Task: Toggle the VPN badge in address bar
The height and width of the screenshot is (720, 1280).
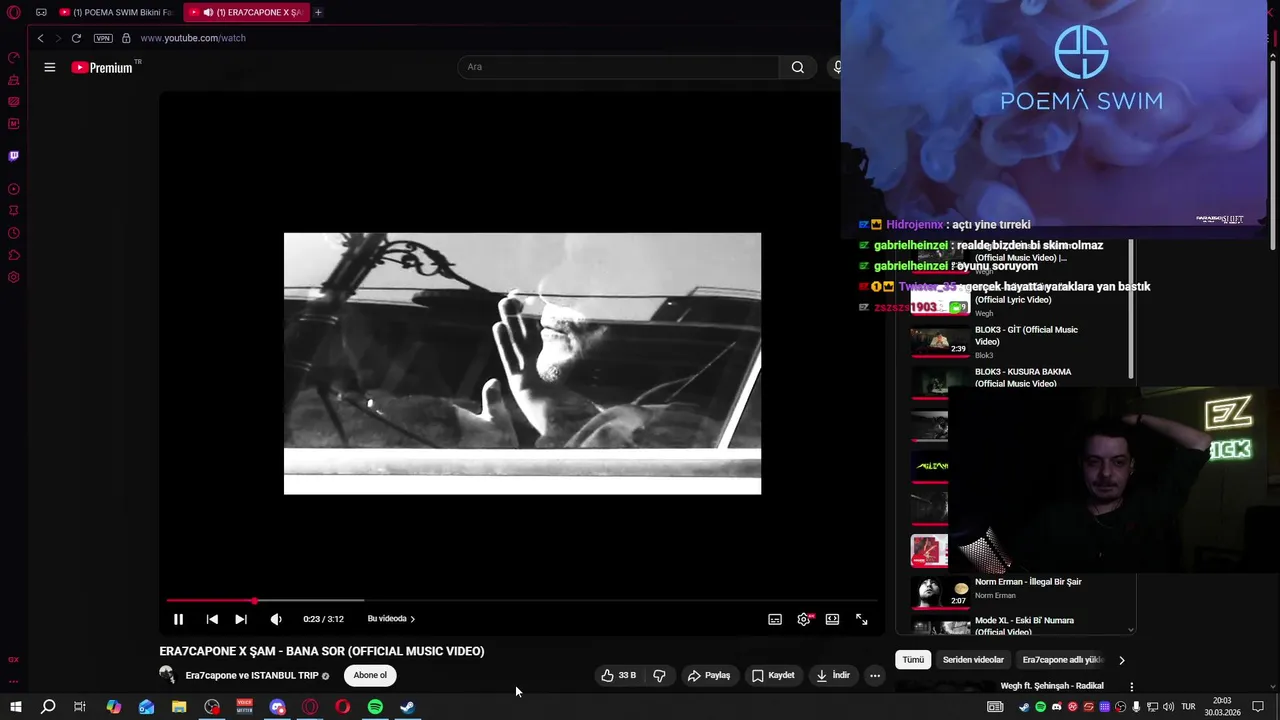Action: (103, 38)
